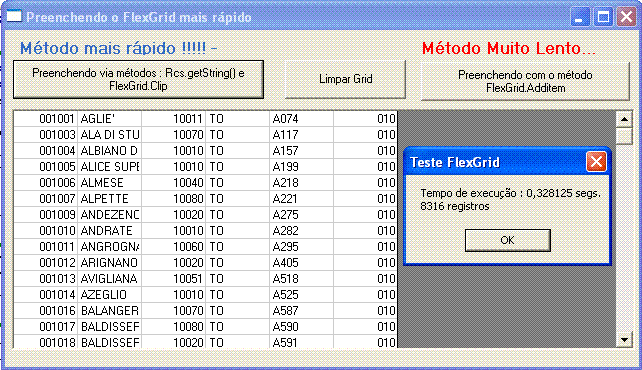Viewport: 642px width, 370px height.
Task: Select cell 001003
Action: (x=46, y=135)
